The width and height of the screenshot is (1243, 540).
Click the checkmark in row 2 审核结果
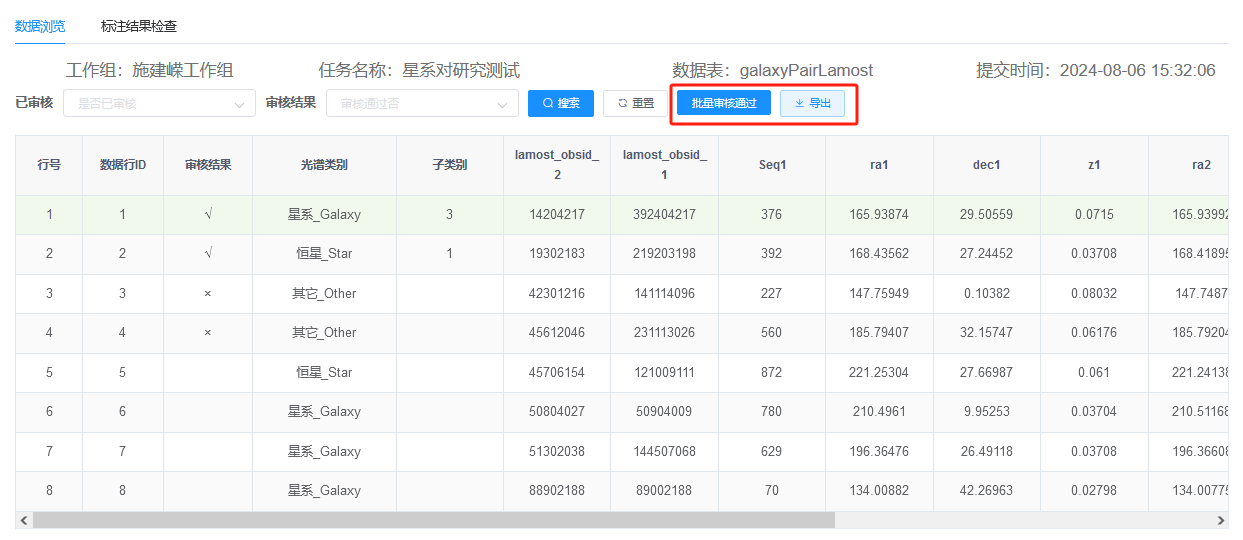coord(208,254)
